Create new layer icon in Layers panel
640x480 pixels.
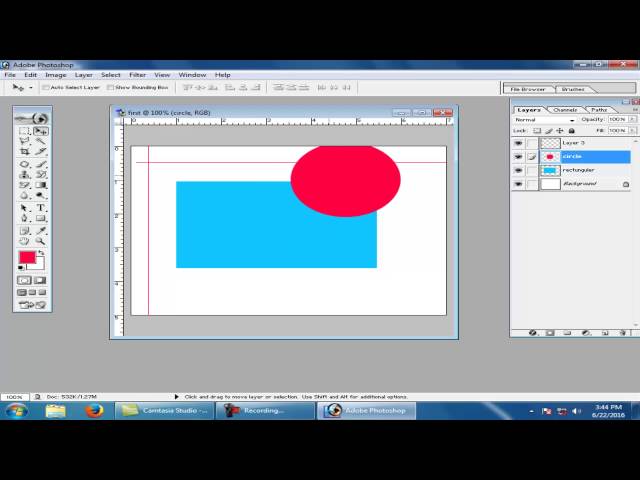[605, 333]
